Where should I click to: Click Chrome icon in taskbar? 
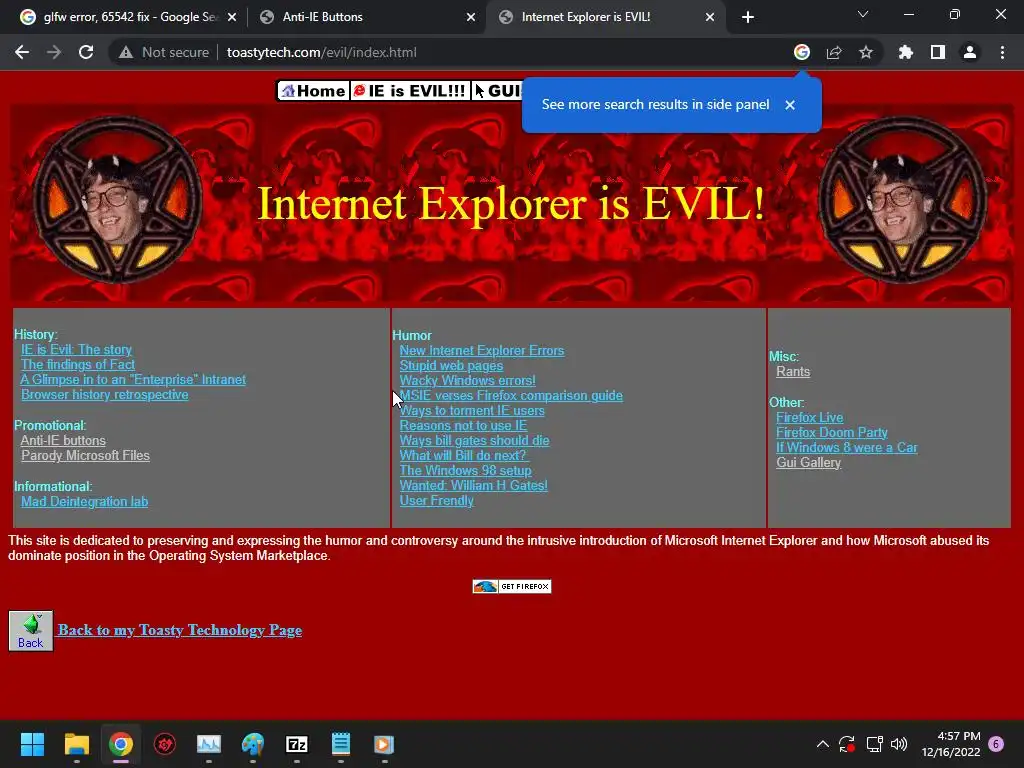(120, 744)
